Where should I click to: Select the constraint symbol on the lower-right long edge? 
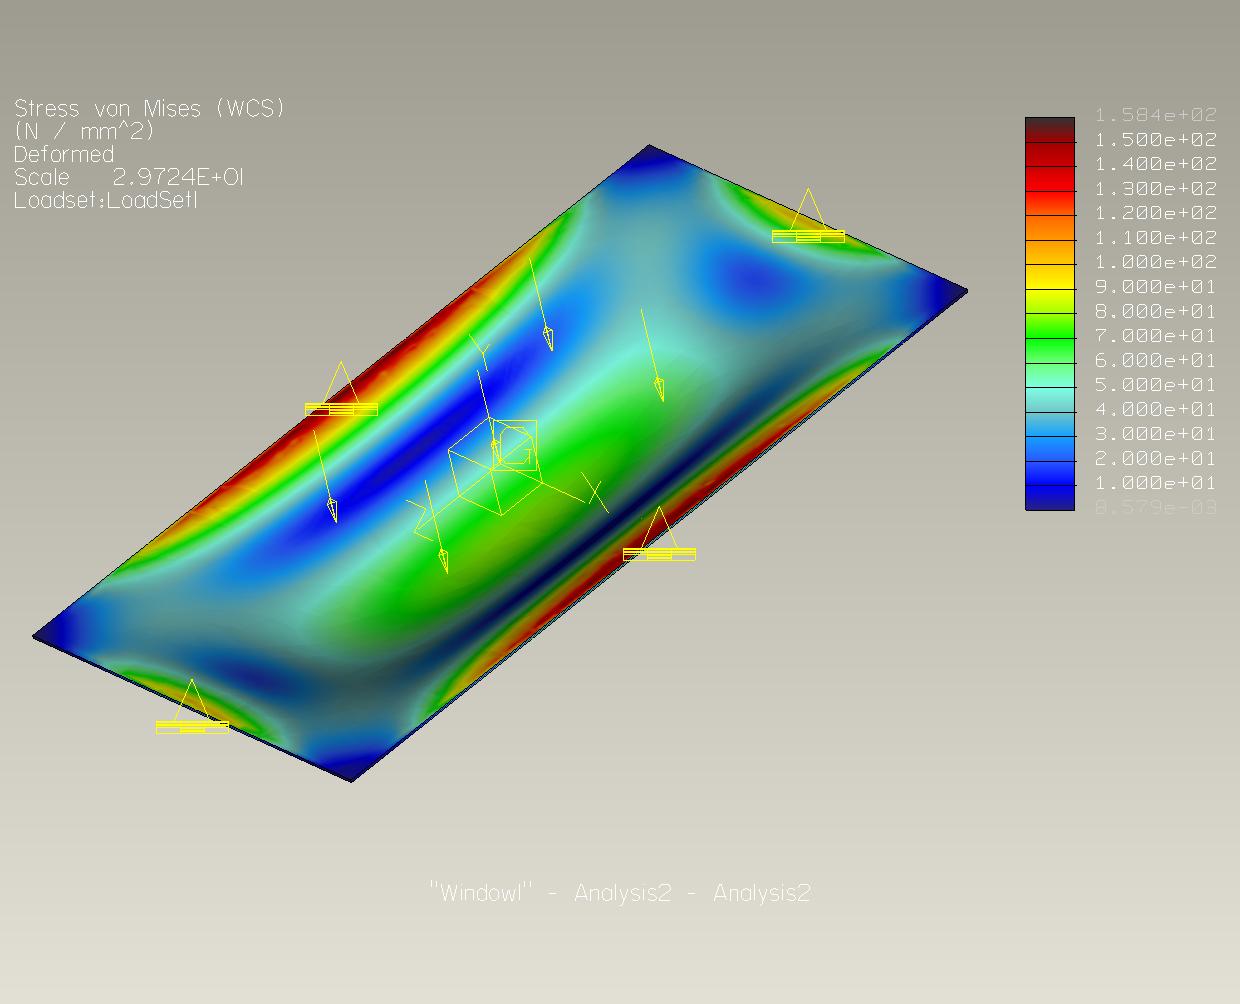coord(659,534)
